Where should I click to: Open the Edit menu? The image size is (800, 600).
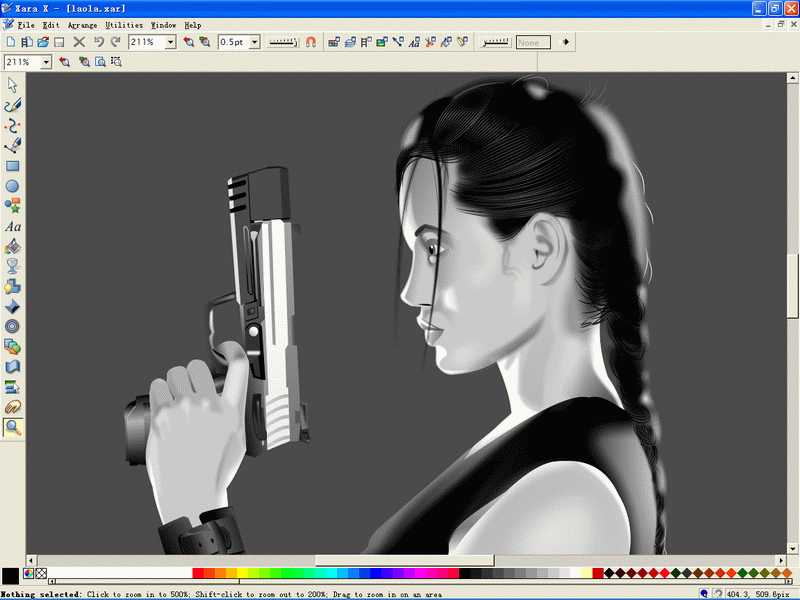(x=51, y=25)
